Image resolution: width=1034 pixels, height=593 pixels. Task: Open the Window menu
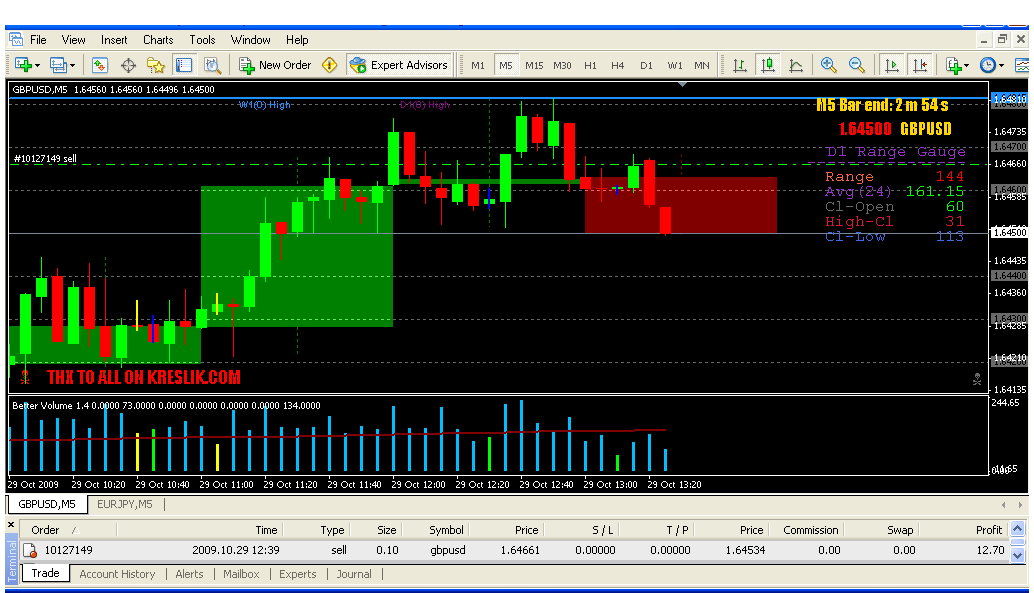tap(251, 40)
